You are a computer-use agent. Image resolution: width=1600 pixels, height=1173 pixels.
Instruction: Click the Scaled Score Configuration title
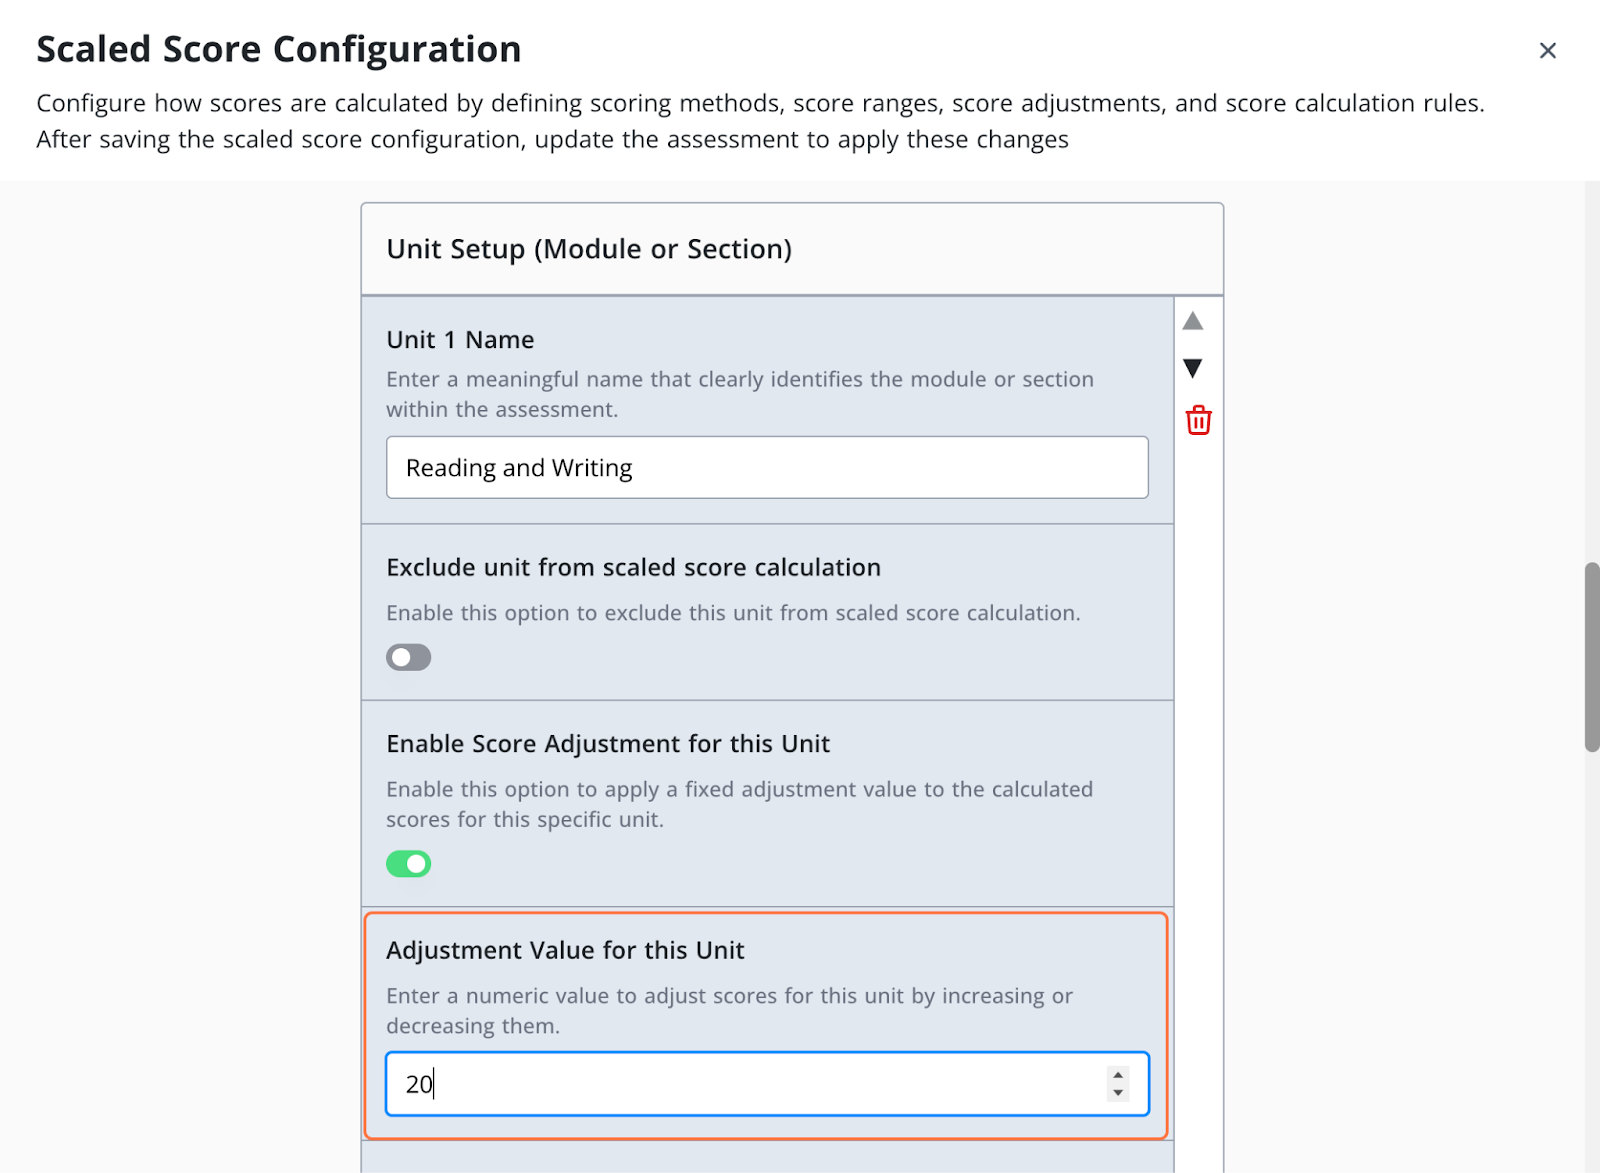(279, 49)
